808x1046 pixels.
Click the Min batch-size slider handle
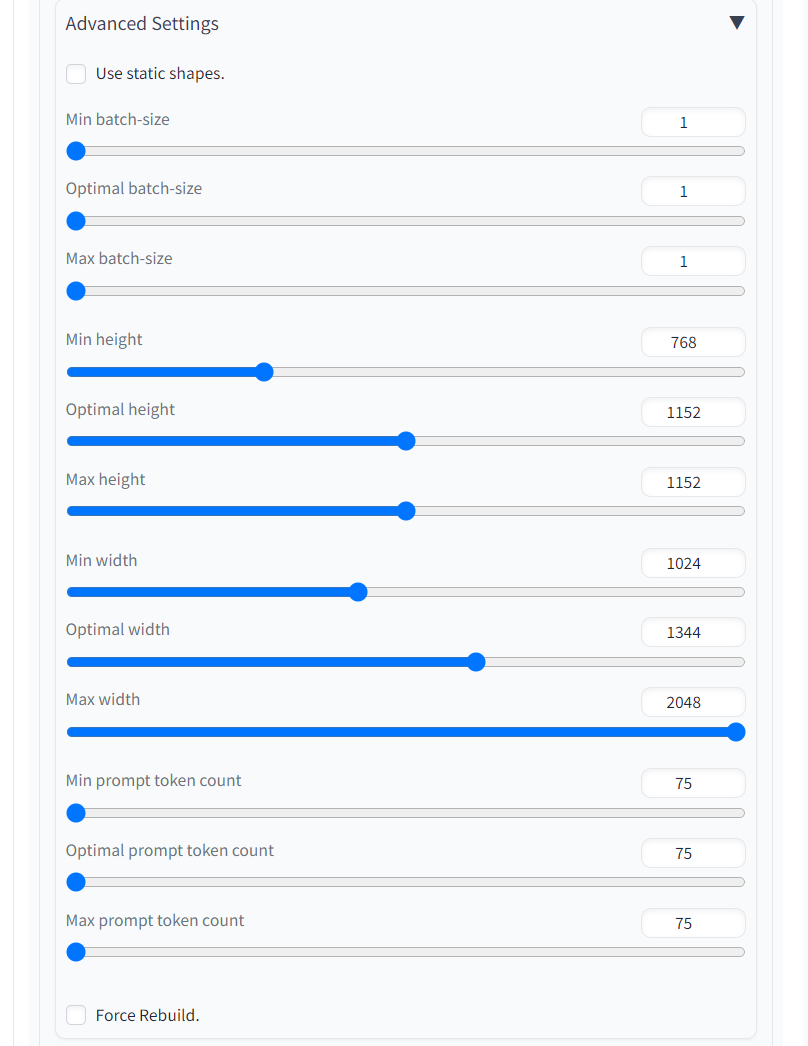pos(76,151)
